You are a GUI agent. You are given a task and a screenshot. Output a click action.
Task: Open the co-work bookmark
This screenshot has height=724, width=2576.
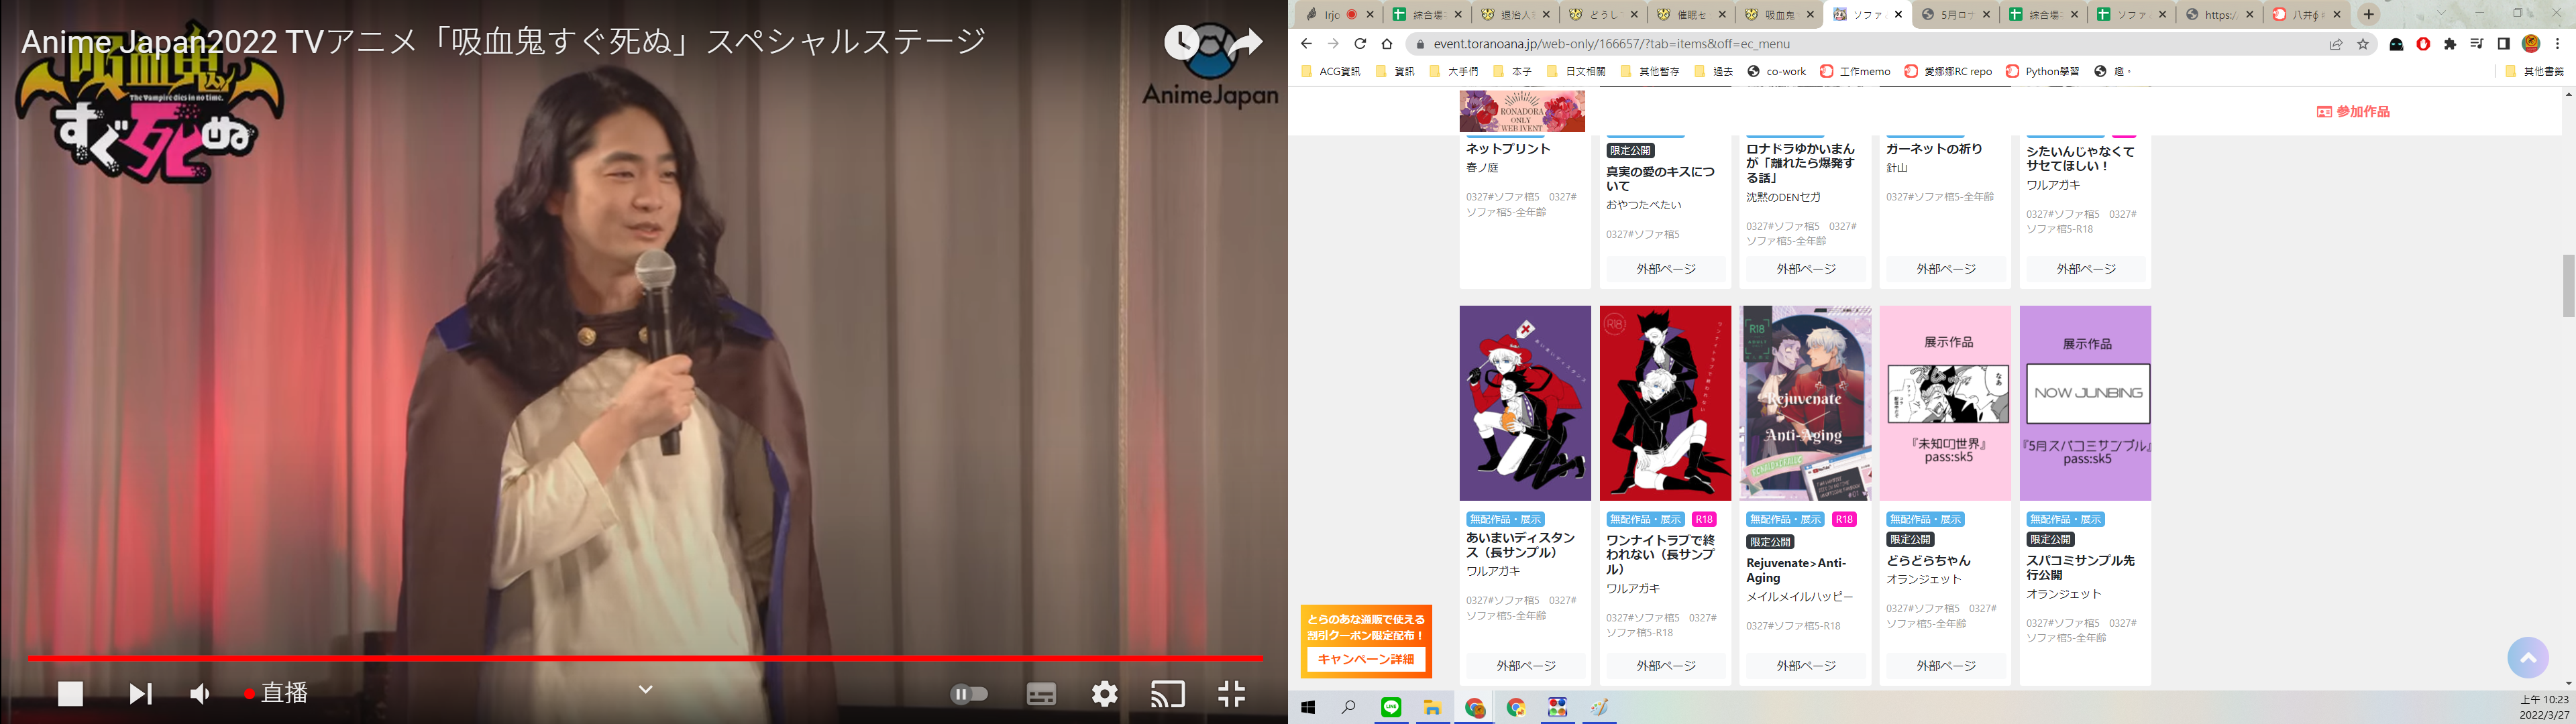[1777, 71]
